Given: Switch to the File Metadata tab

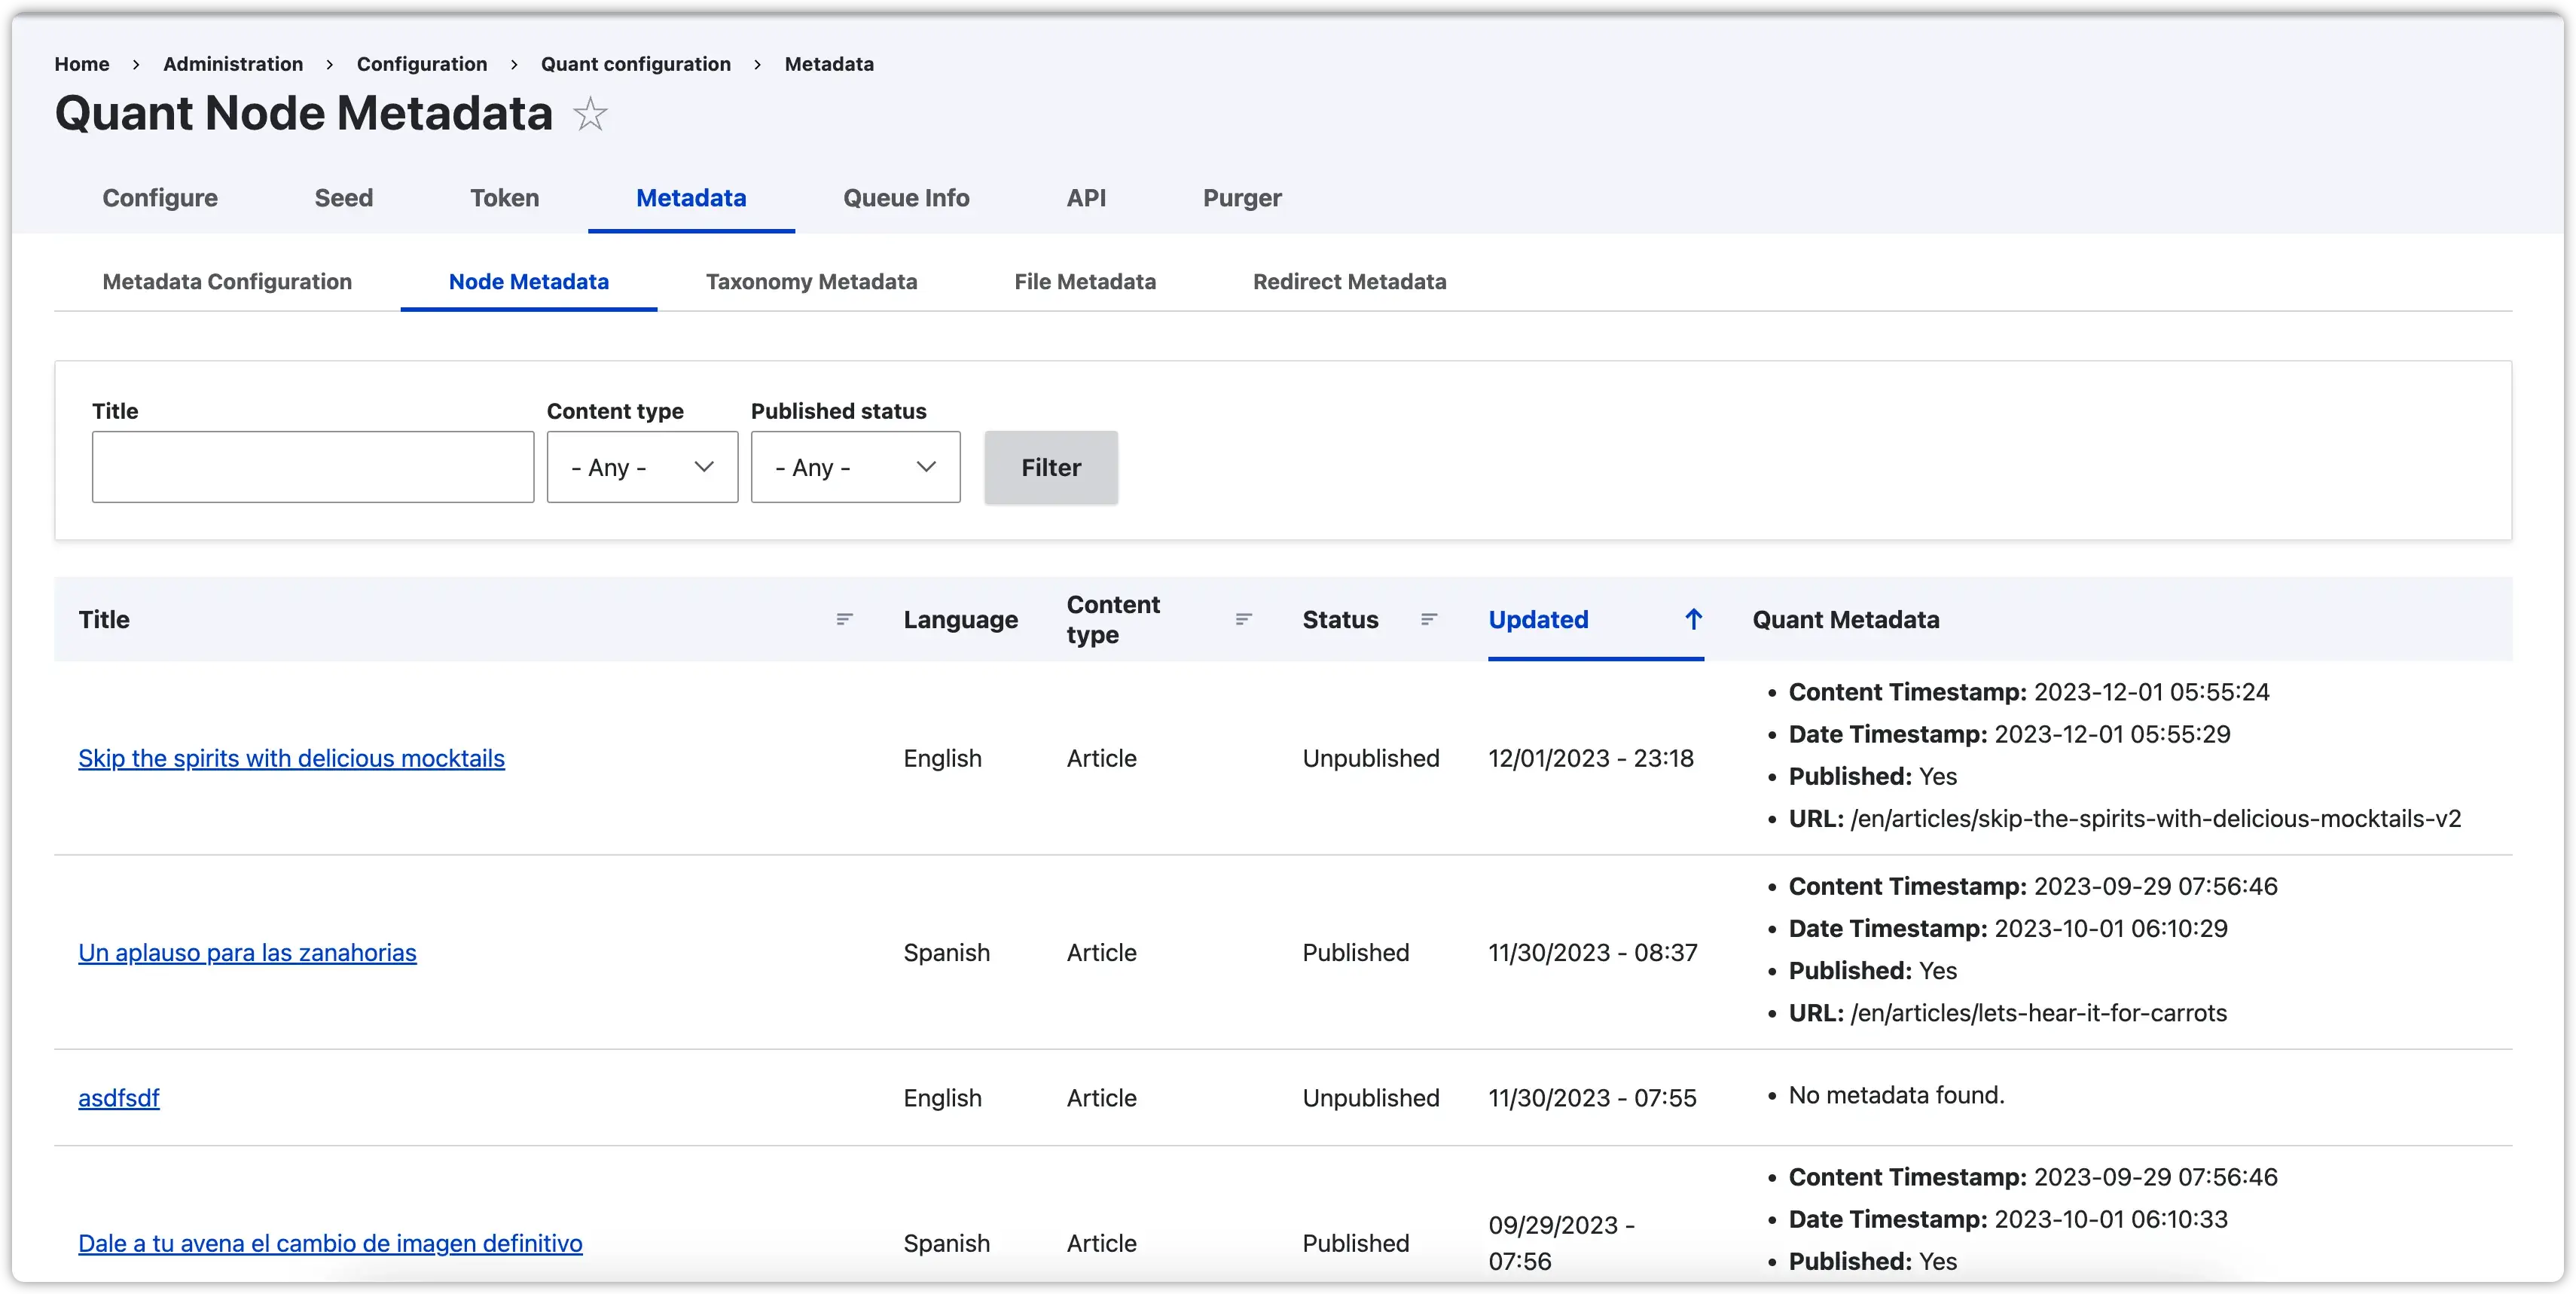Looking at the screenshot, I should click(x=1085, y=282).
